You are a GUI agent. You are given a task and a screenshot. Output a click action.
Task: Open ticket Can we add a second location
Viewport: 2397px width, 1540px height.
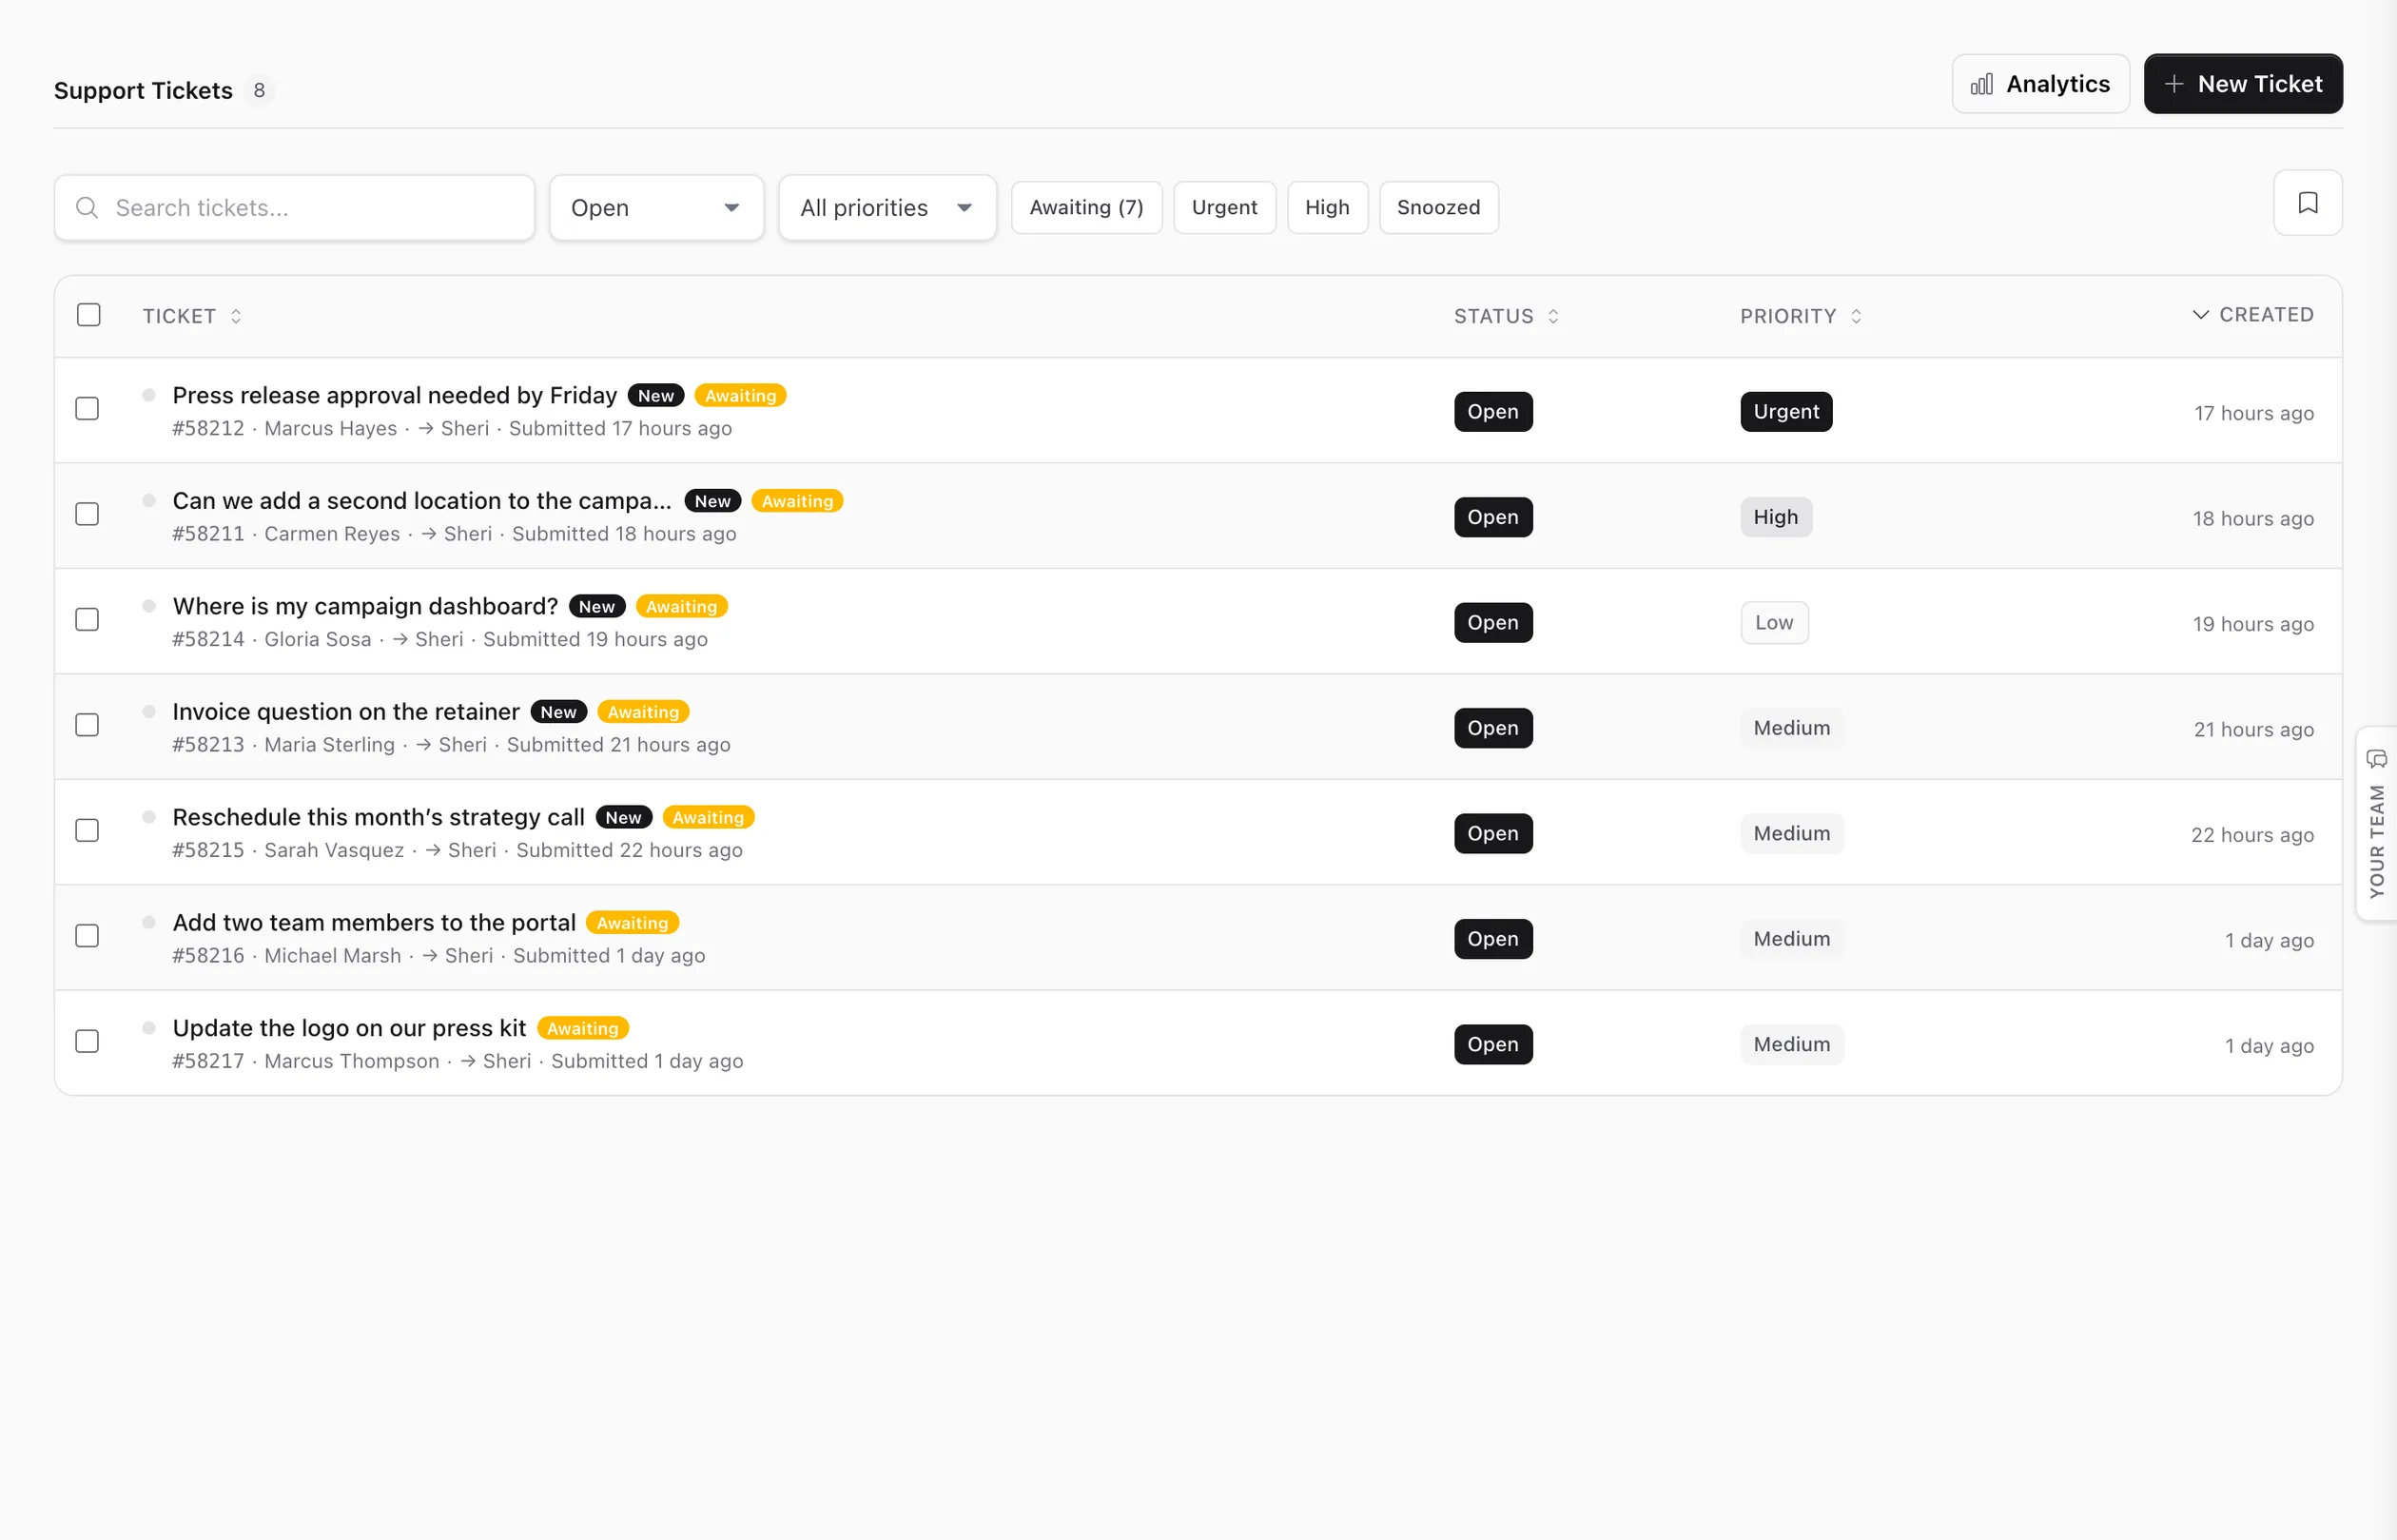421,500
